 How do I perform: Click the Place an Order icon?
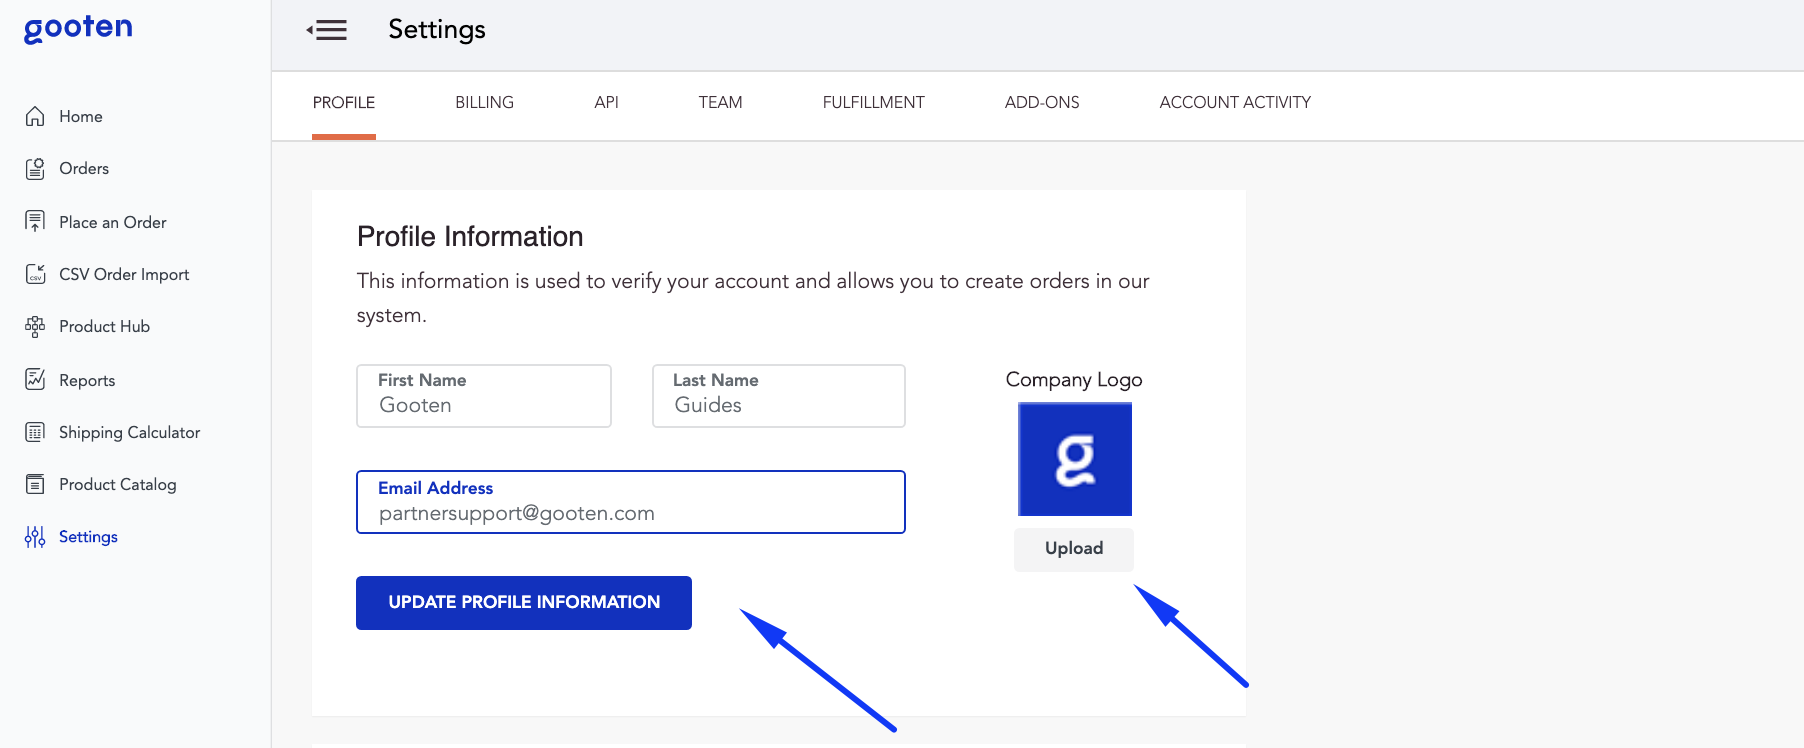pyautogui.click(x=35, y=222)
